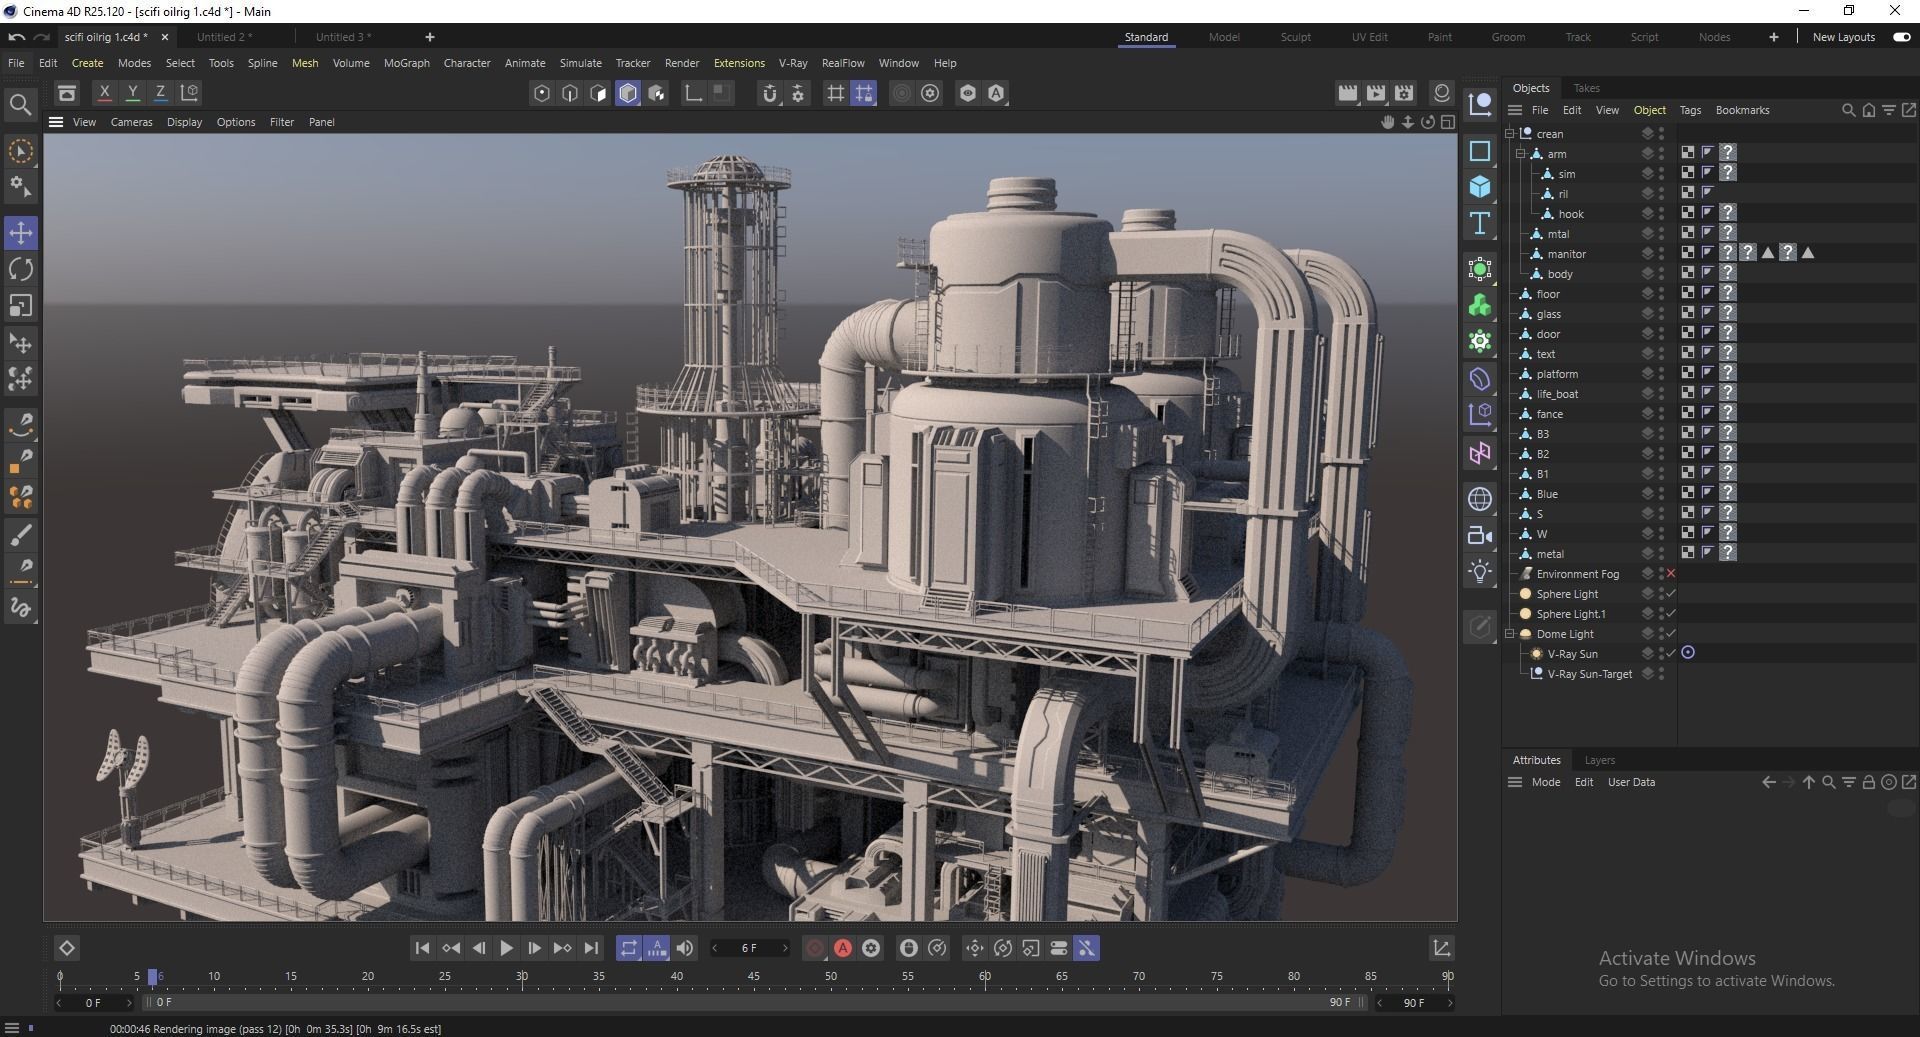Open the search magnifier tool
Screen dimensions: 1920x1037
[20, 104]
